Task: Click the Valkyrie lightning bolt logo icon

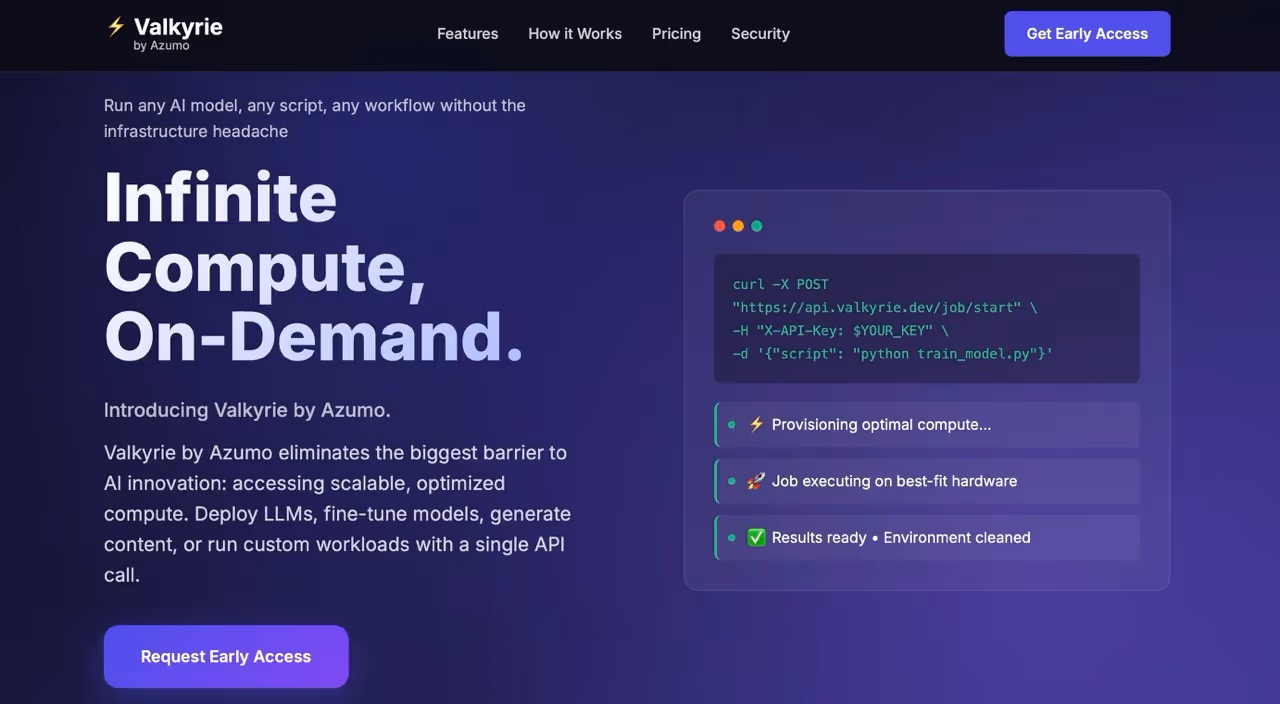Action: click(x=115, y=27)
